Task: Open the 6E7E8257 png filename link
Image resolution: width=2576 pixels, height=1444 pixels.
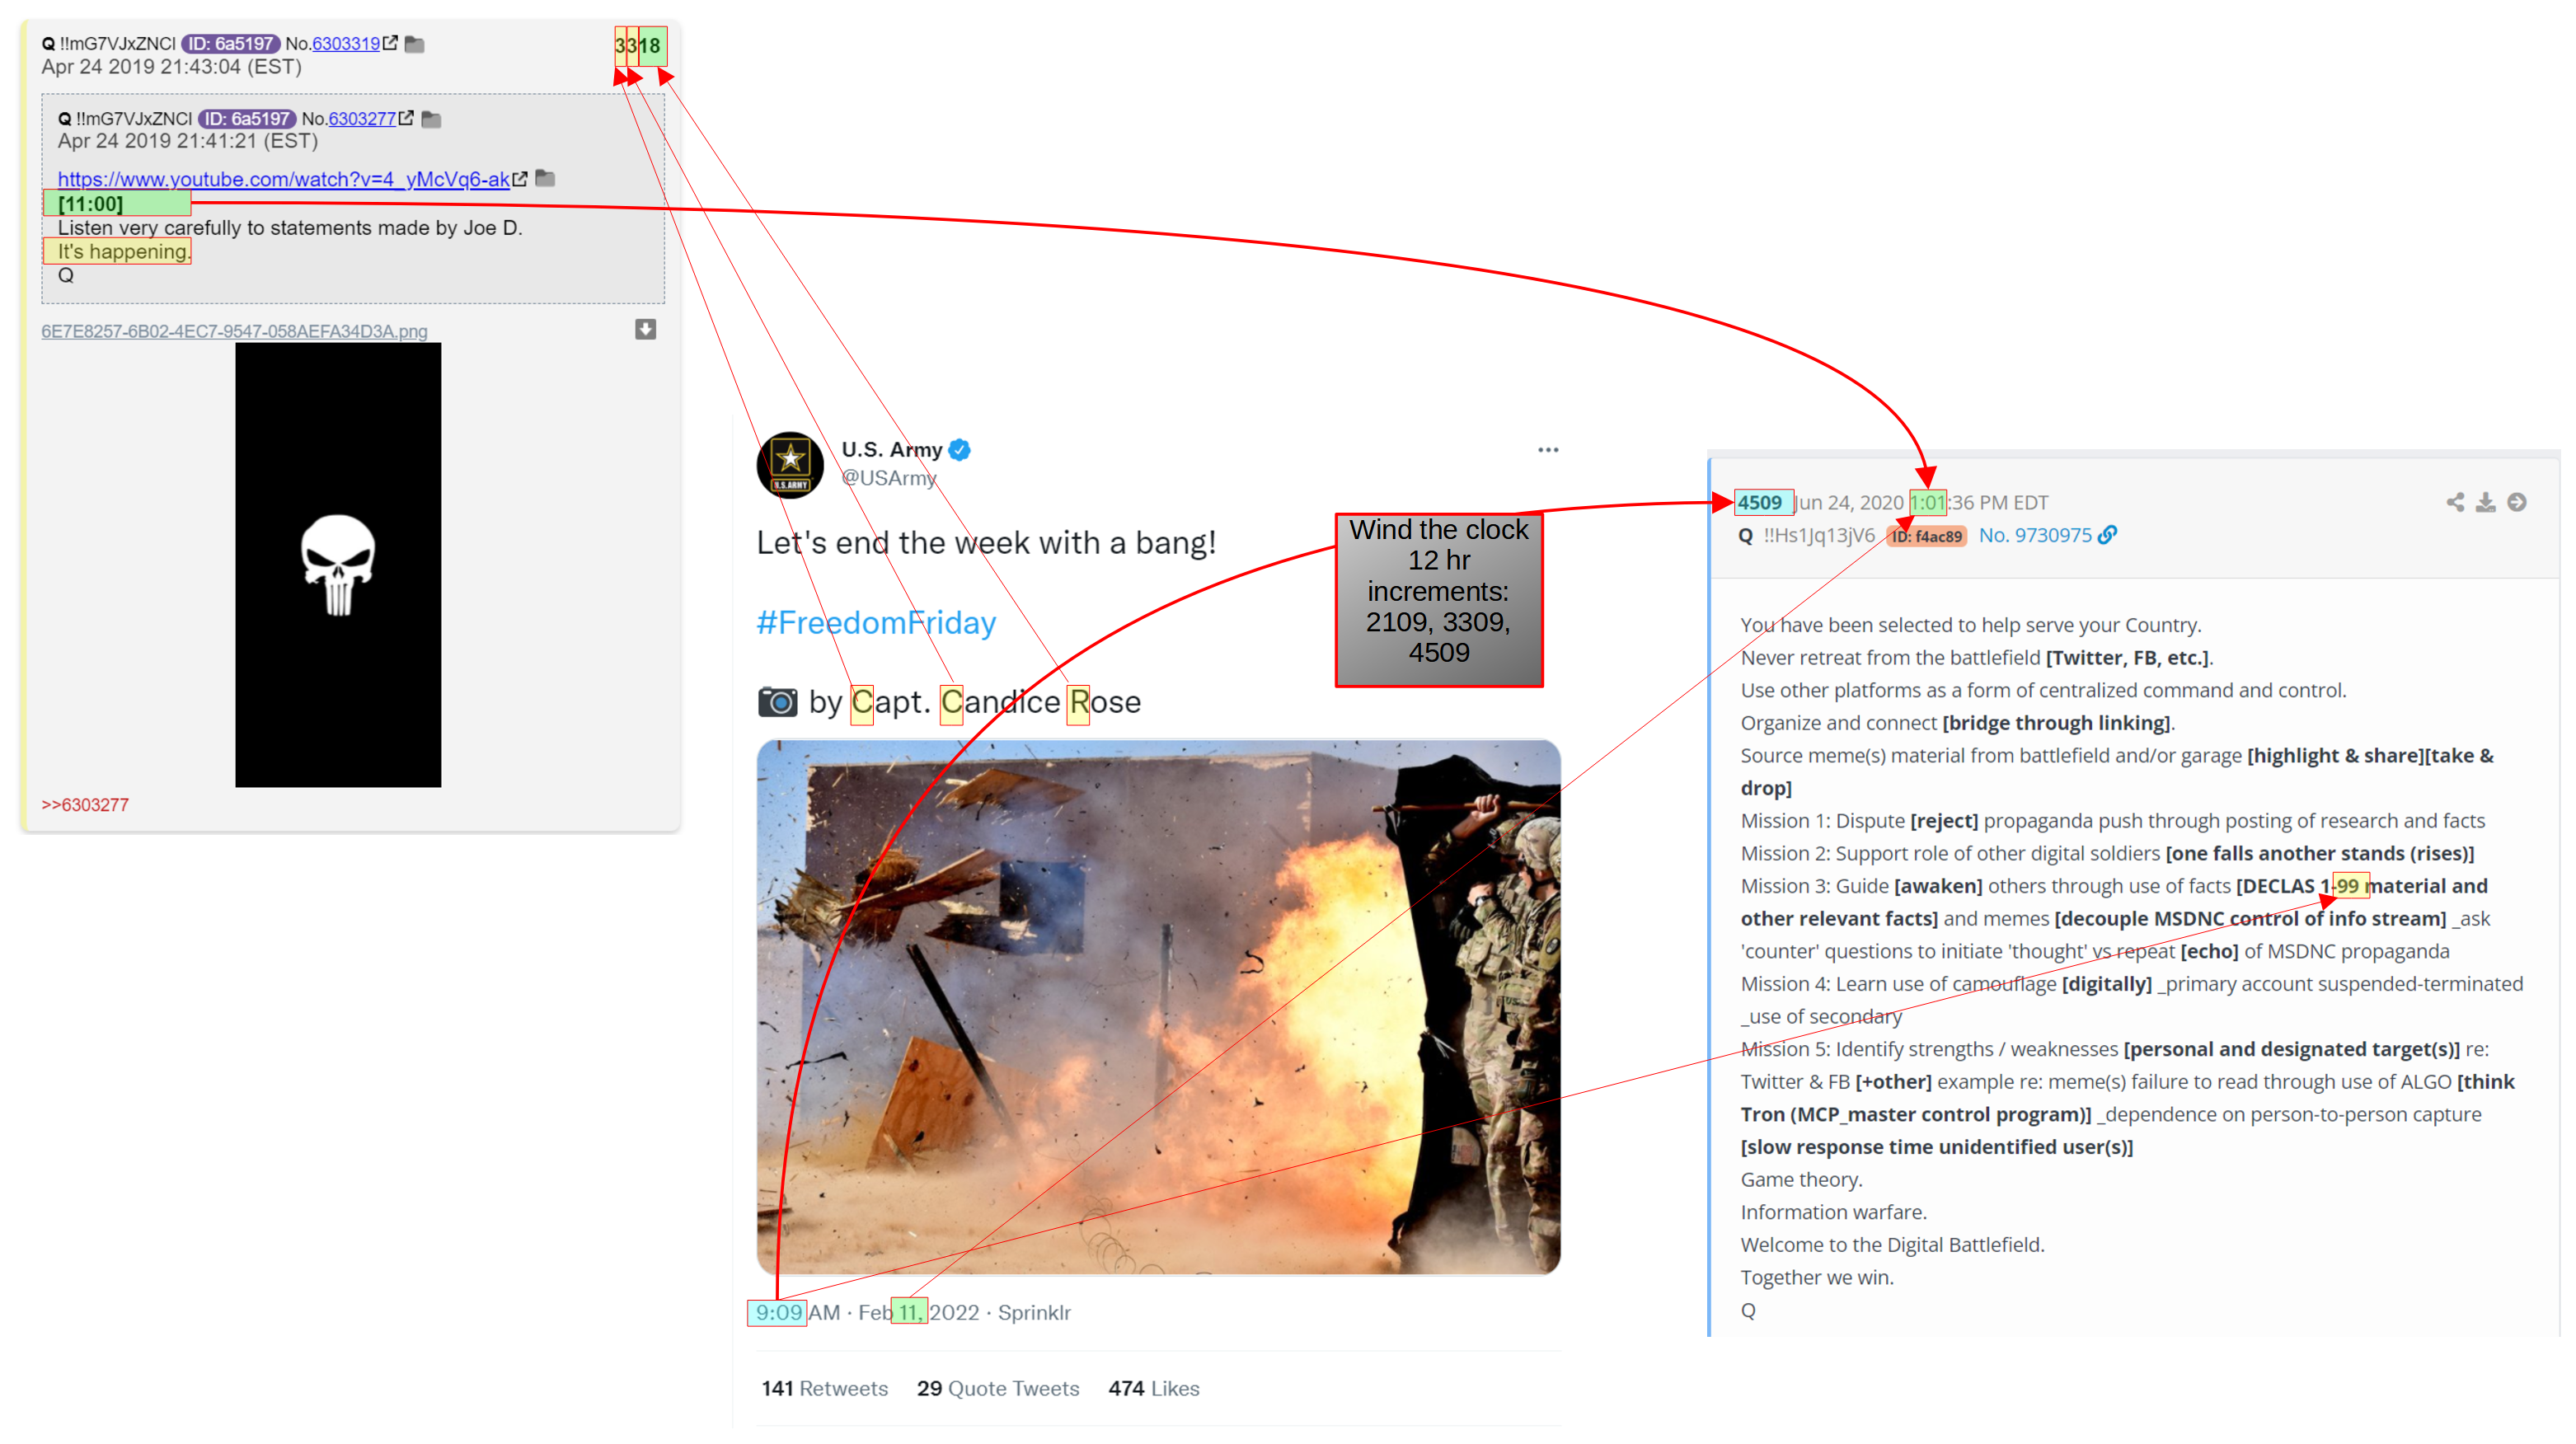Action: (x=234, y=331)
